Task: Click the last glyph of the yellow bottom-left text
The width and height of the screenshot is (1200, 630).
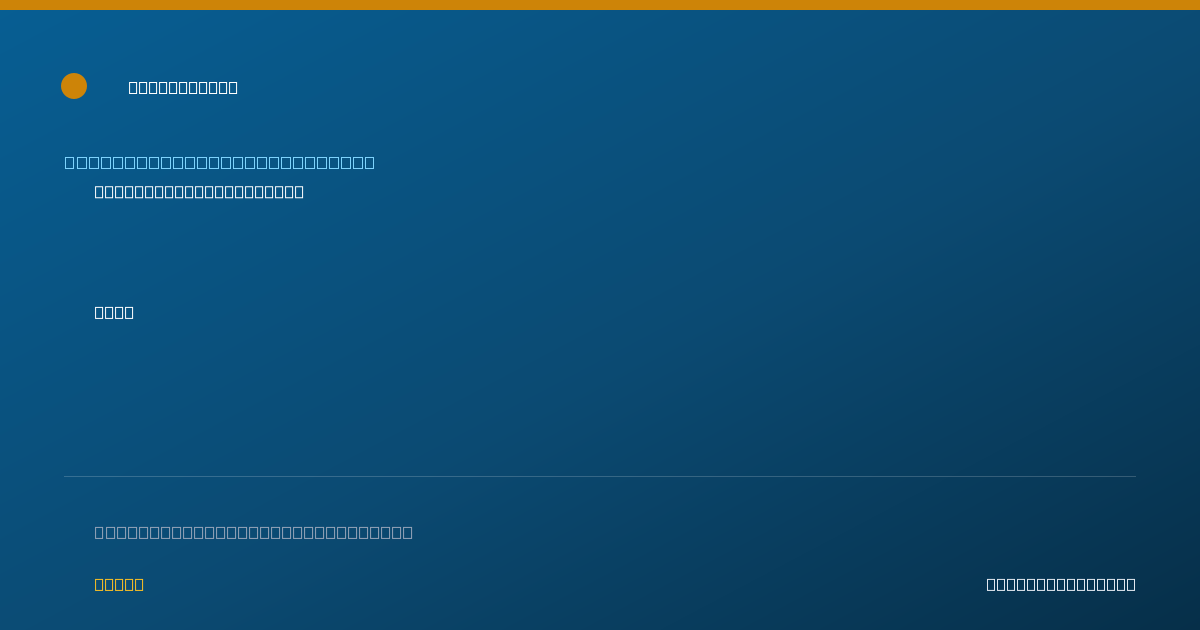Action: [x=139, y=585]
